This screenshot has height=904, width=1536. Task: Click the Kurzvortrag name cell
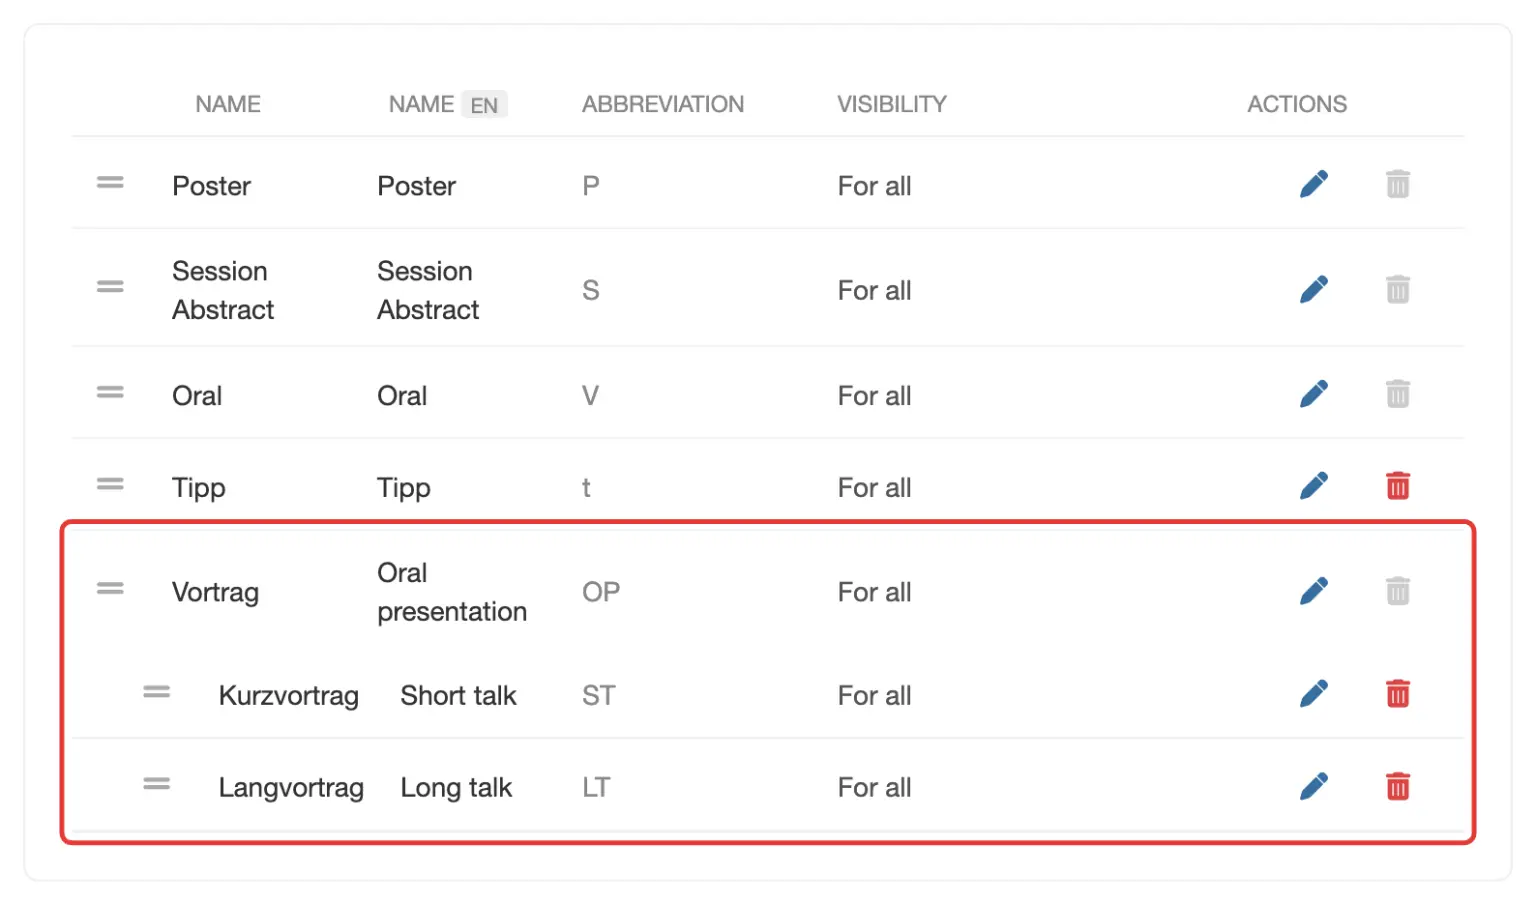point(288,696)
